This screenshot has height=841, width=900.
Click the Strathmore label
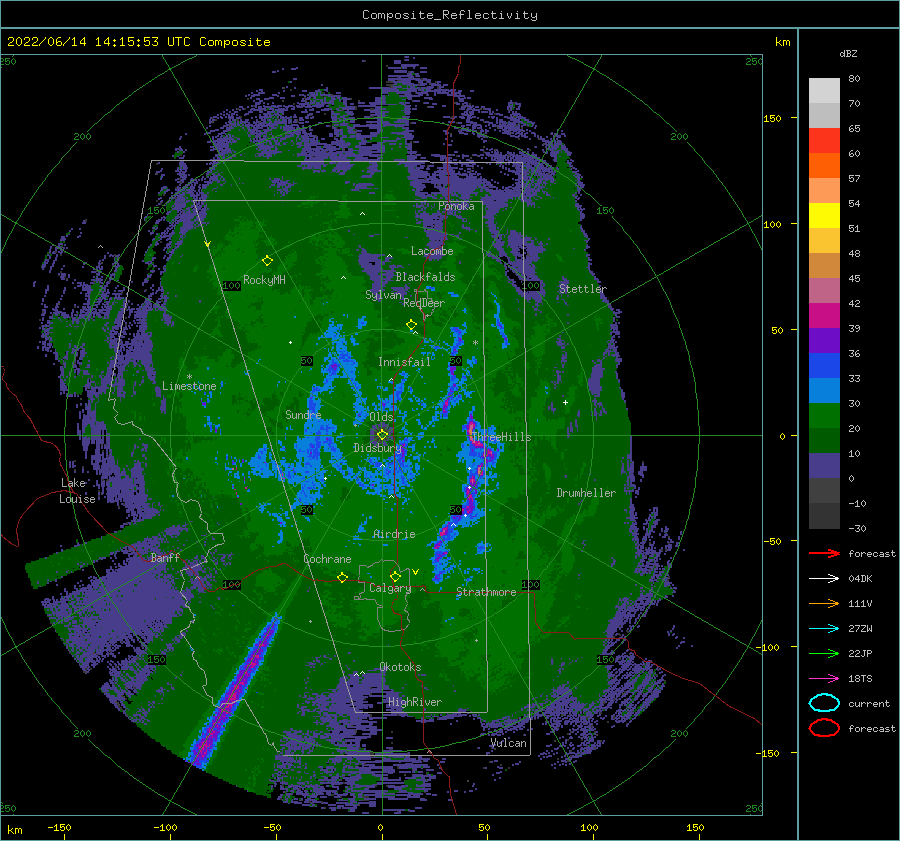click(486, 592)
